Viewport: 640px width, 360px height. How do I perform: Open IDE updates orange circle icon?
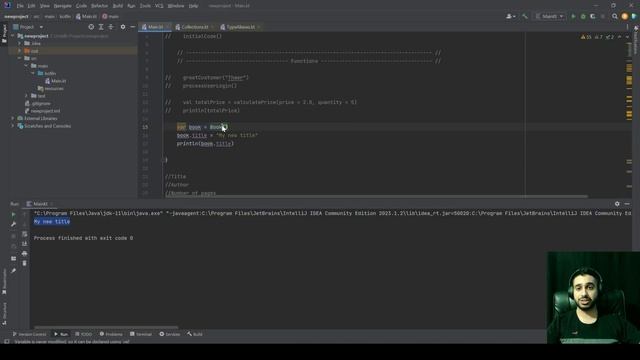(624, 16)
